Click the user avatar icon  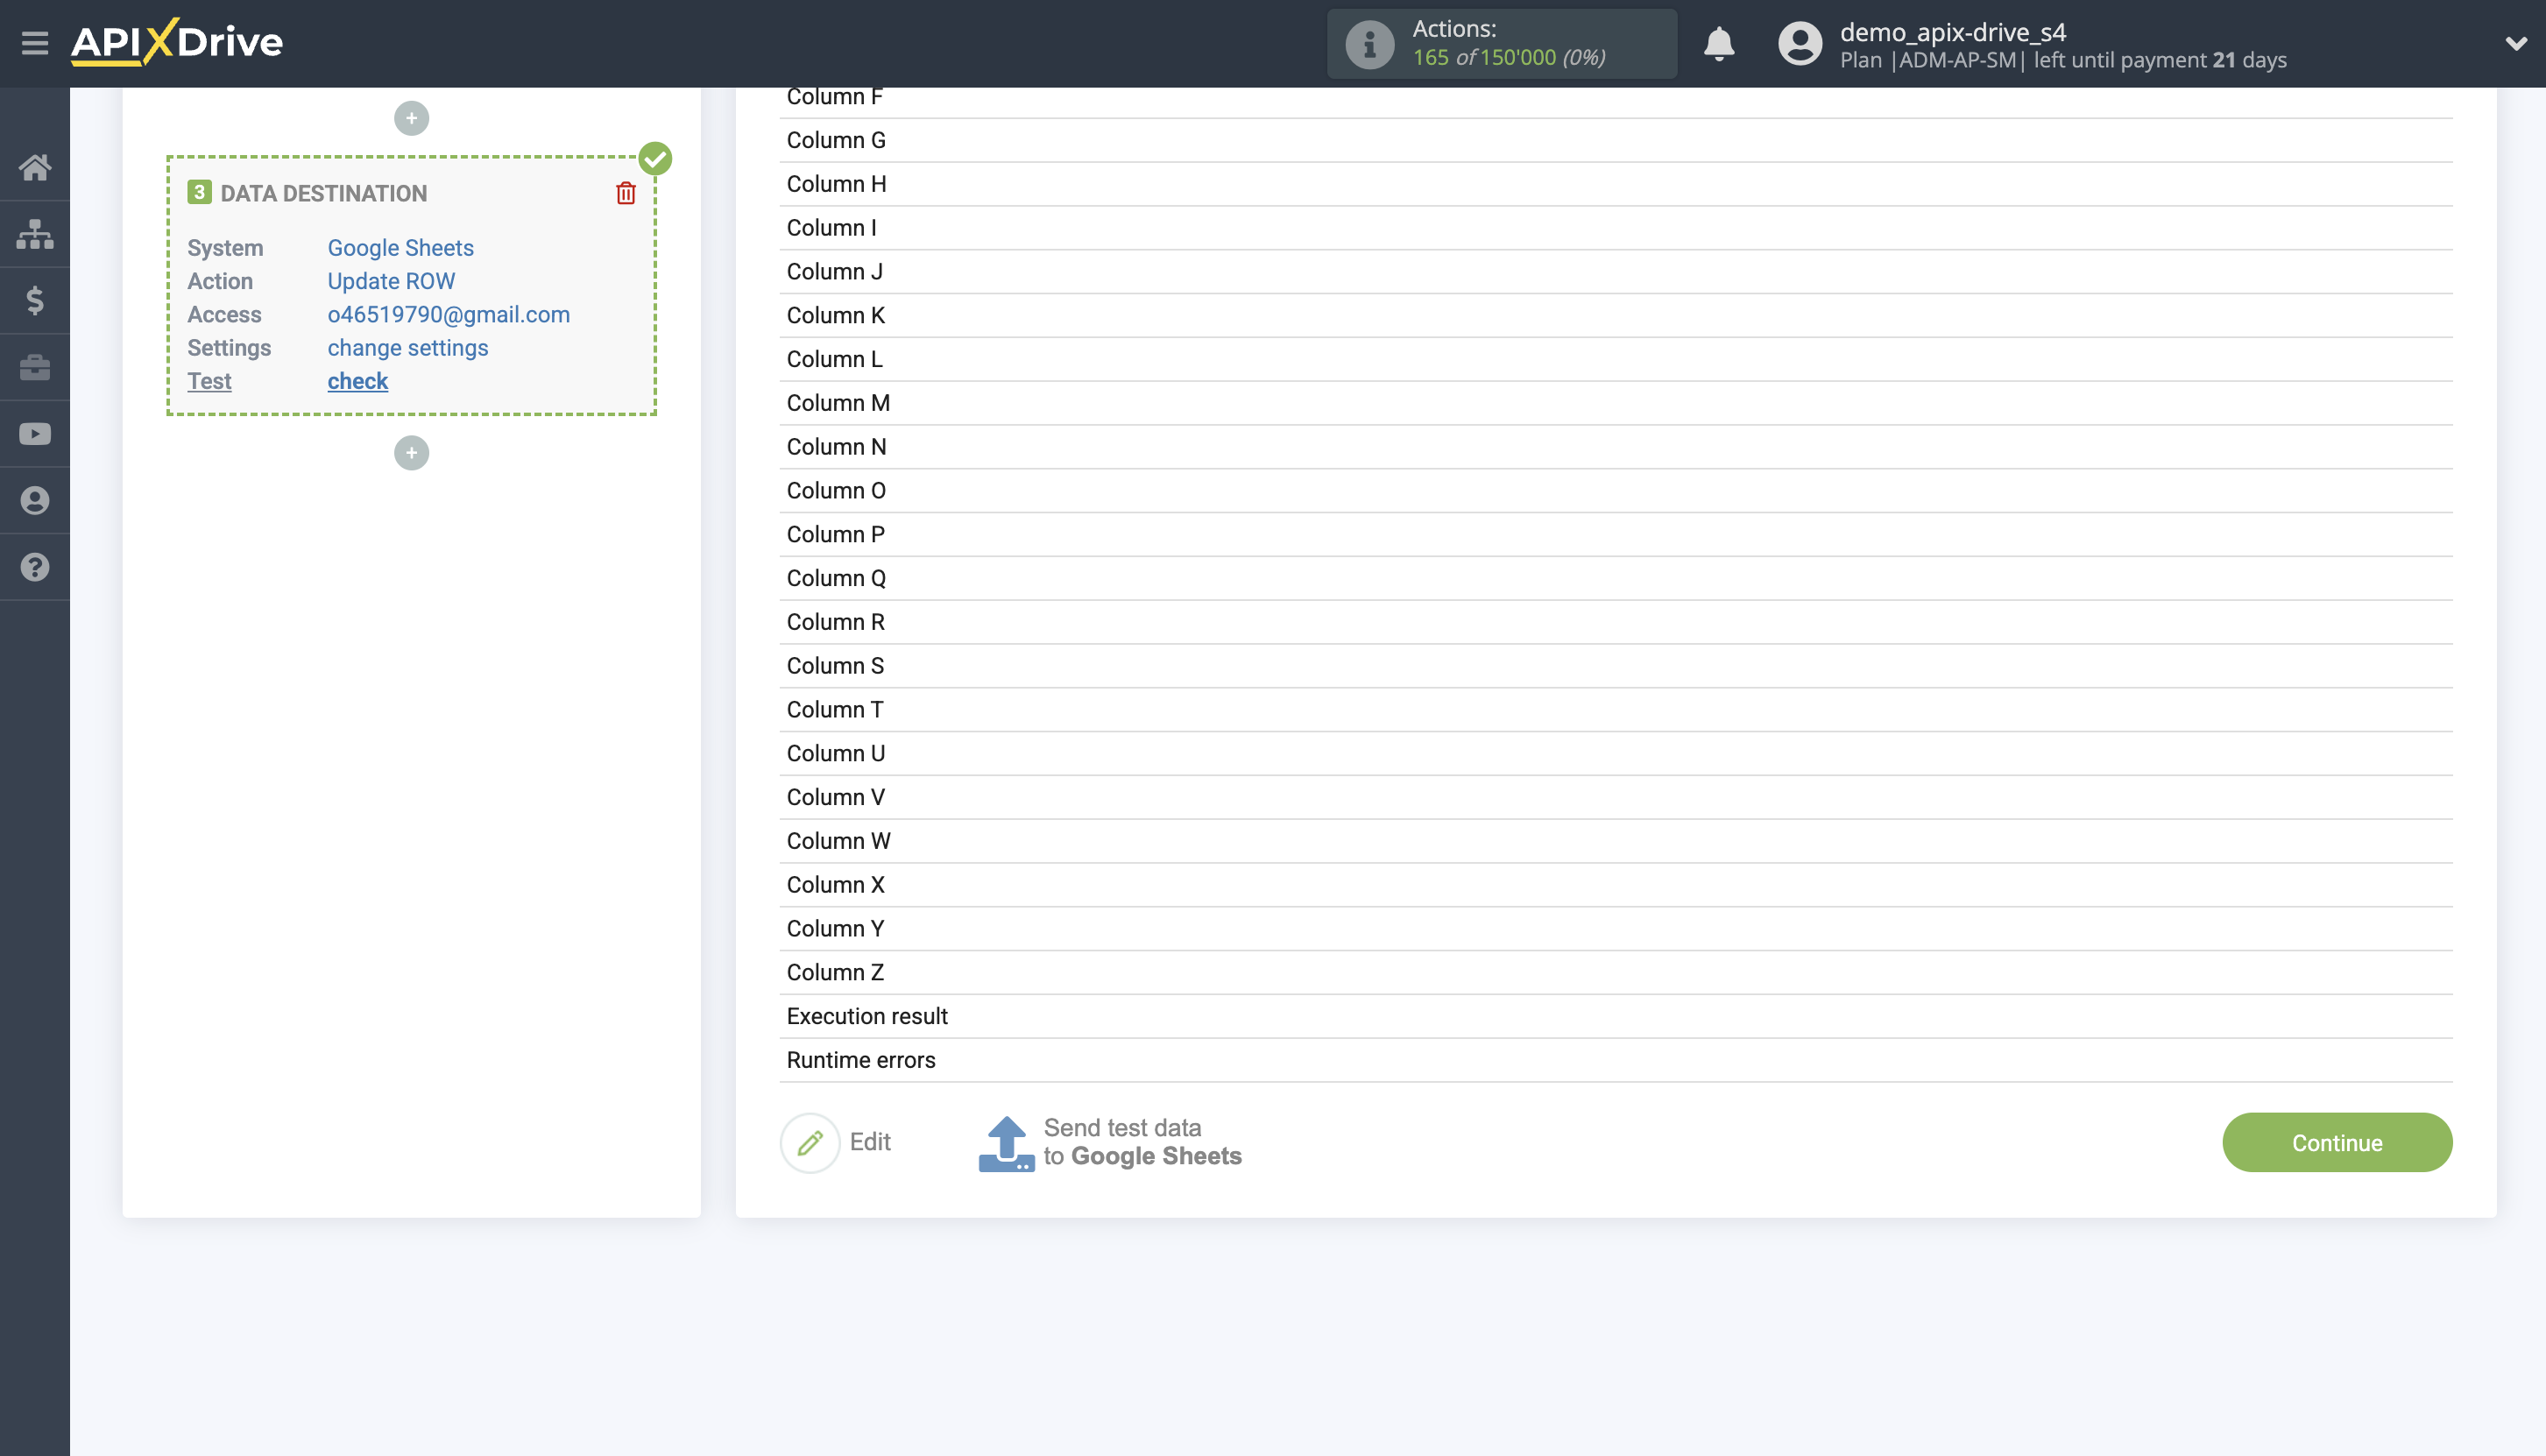(1799, 44)
